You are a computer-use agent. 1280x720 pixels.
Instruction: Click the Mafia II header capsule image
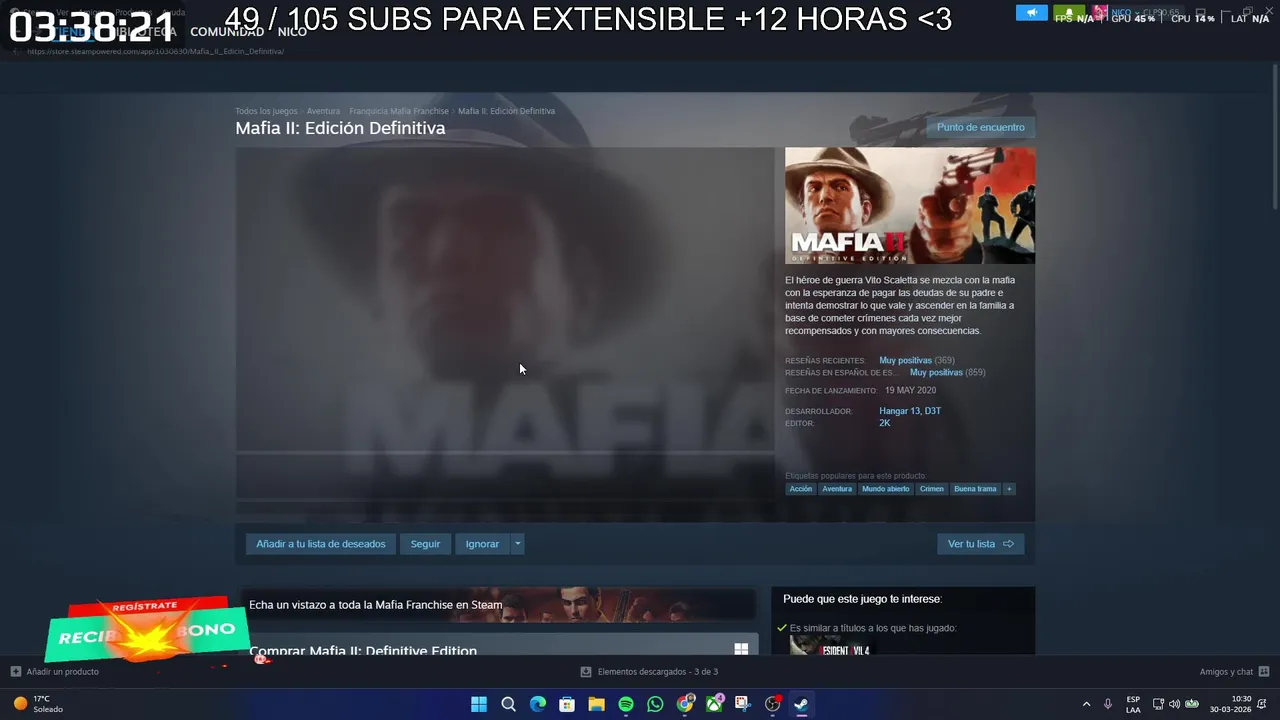click(x=910, y=206)
